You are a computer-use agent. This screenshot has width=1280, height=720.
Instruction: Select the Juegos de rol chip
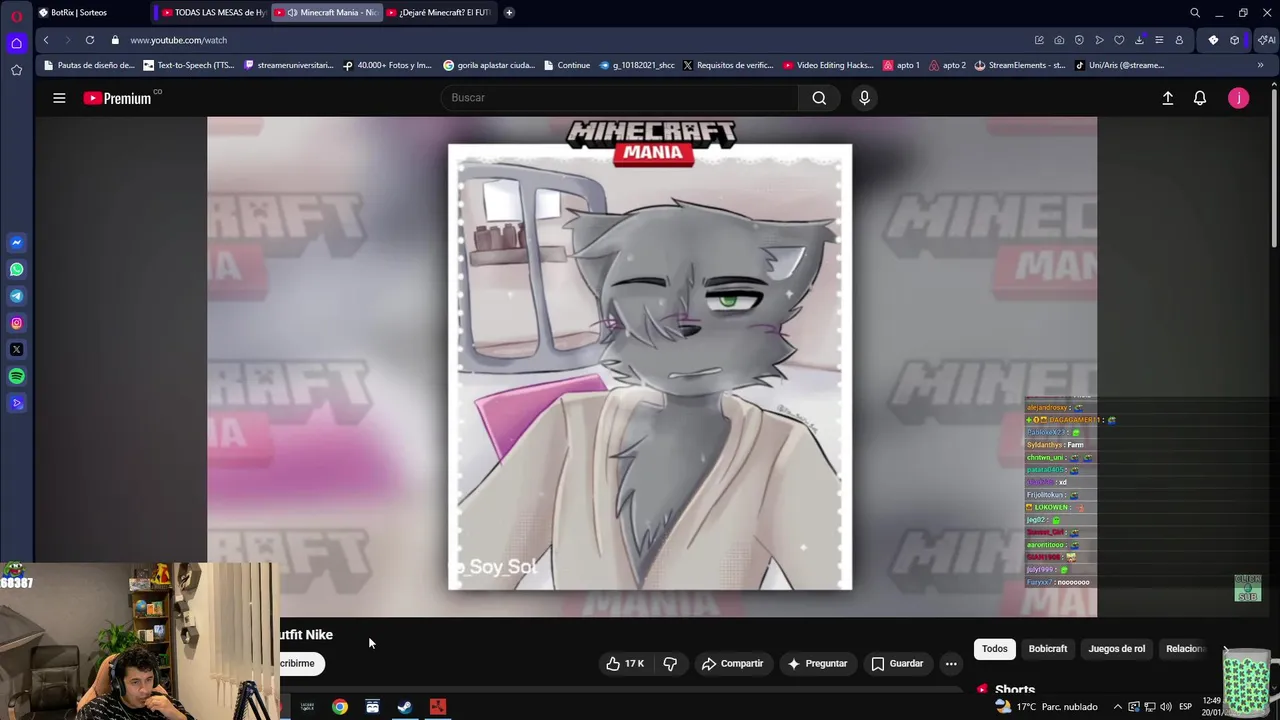1117,649
